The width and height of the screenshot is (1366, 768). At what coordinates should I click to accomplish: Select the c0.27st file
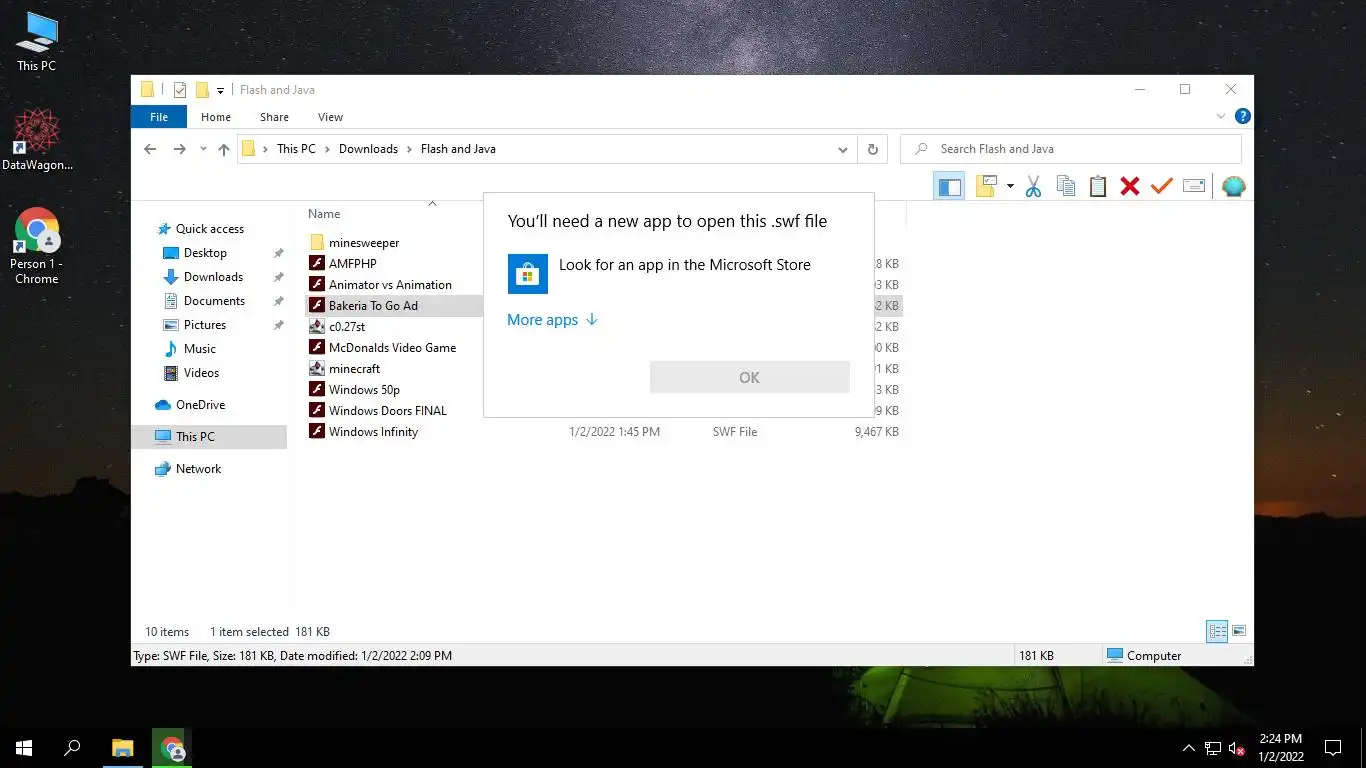coord(347,327)
